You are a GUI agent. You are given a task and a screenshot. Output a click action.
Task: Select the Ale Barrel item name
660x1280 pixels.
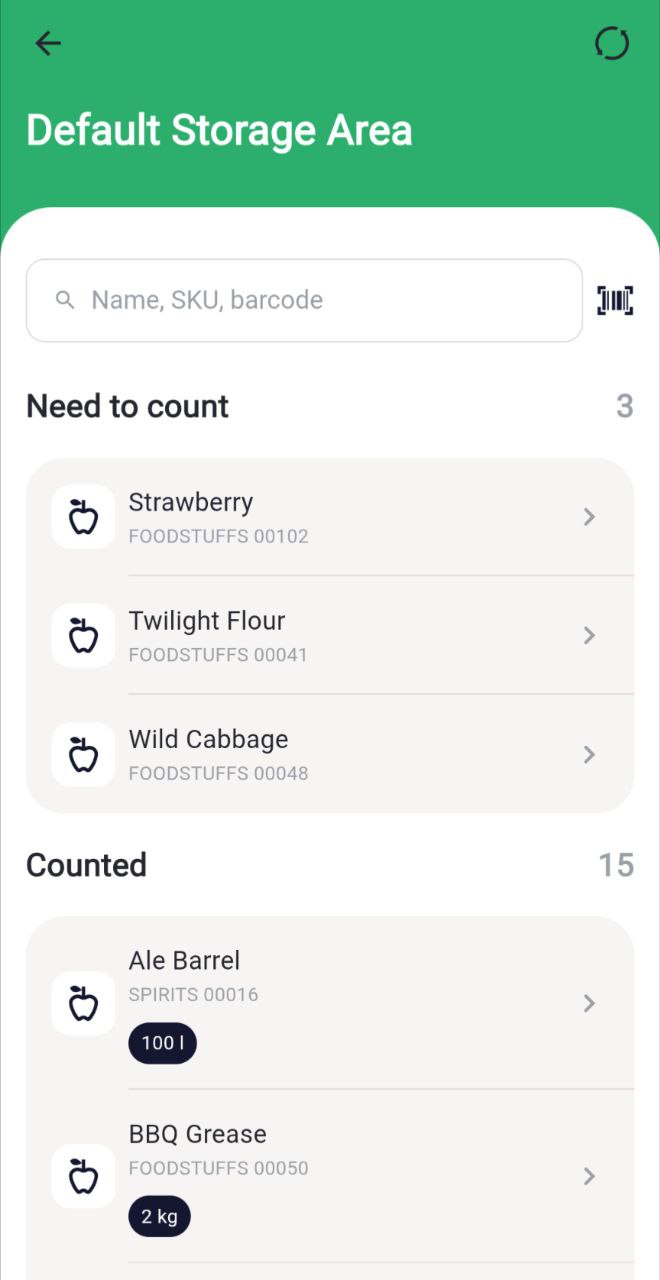pyautogui.click(x=184, y=960)
